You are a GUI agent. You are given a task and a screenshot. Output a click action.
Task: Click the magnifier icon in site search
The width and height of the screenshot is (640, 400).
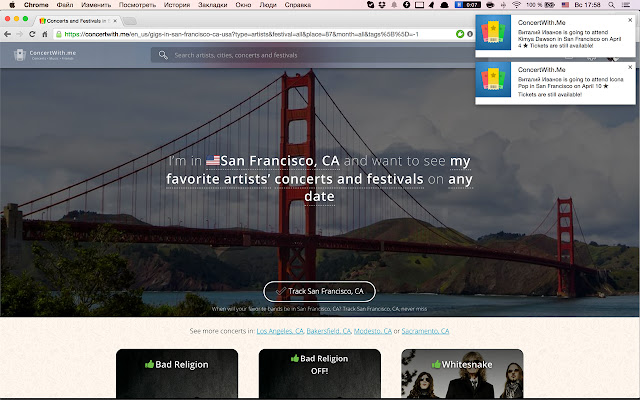[163, 55]
